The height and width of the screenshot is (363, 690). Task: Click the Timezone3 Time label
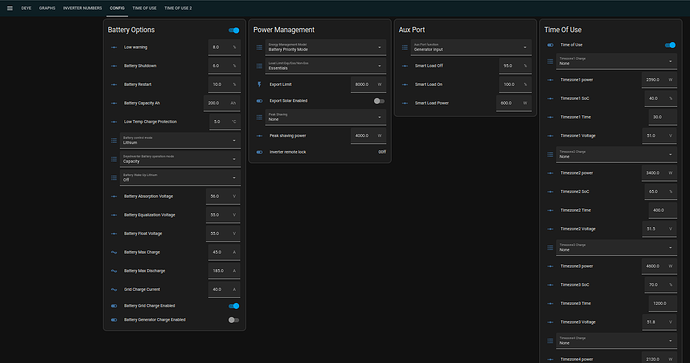(x=575, y=304)
